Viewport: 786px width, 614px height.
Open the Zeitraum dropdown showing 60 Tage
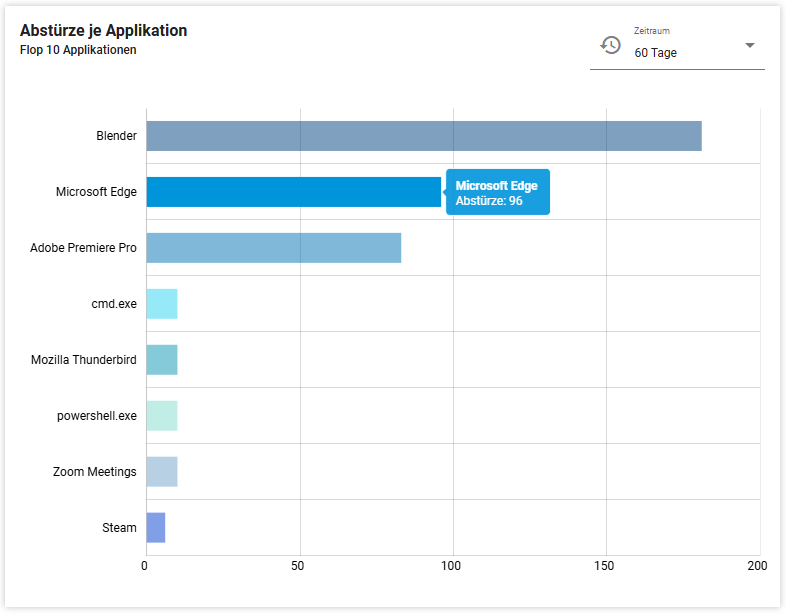click(680, 52)
